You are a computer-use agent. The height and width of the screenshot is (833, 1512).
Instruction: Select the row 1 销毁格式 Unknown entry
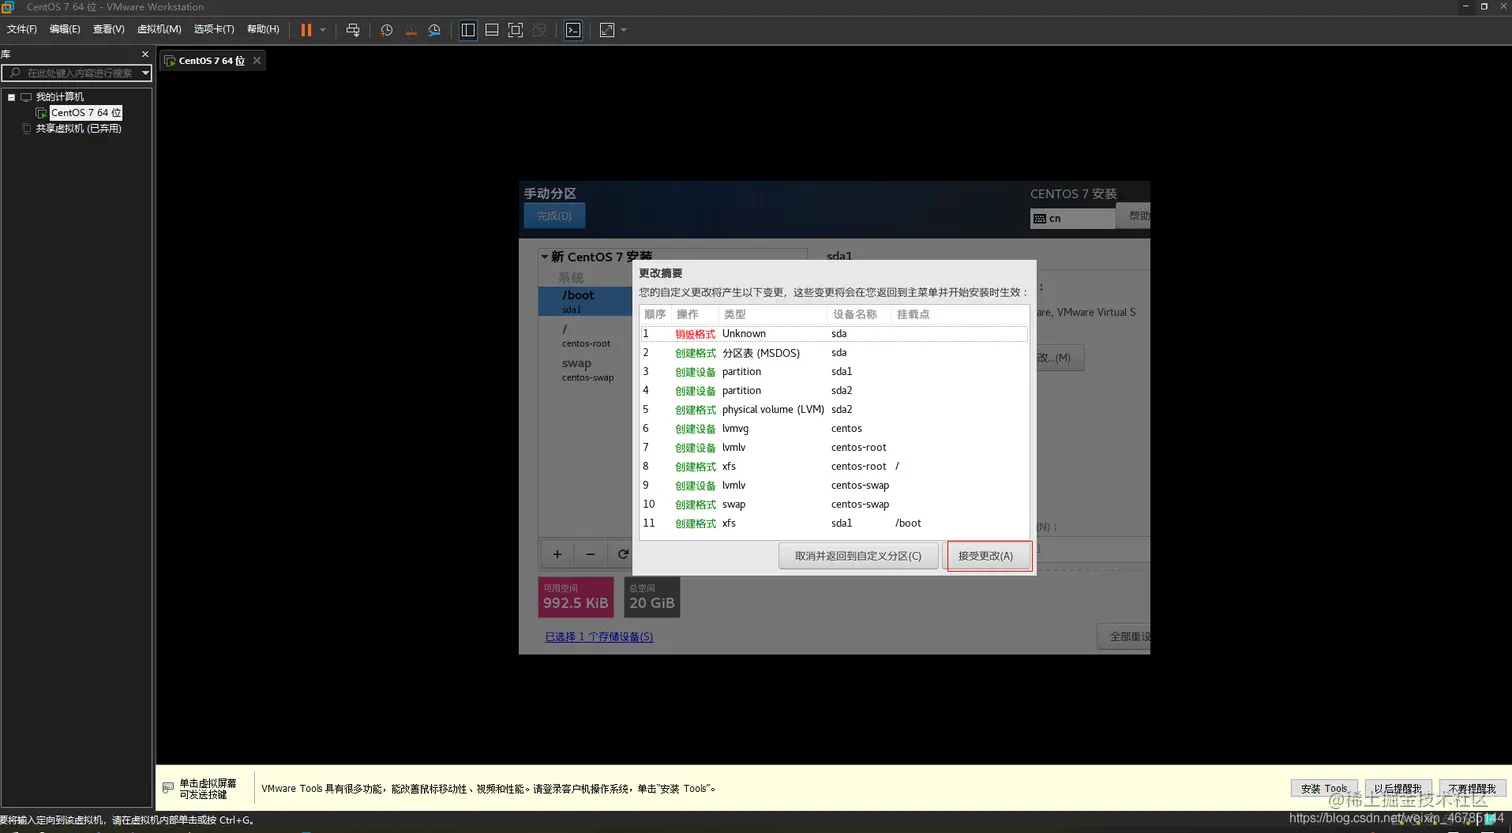[834, 334]
